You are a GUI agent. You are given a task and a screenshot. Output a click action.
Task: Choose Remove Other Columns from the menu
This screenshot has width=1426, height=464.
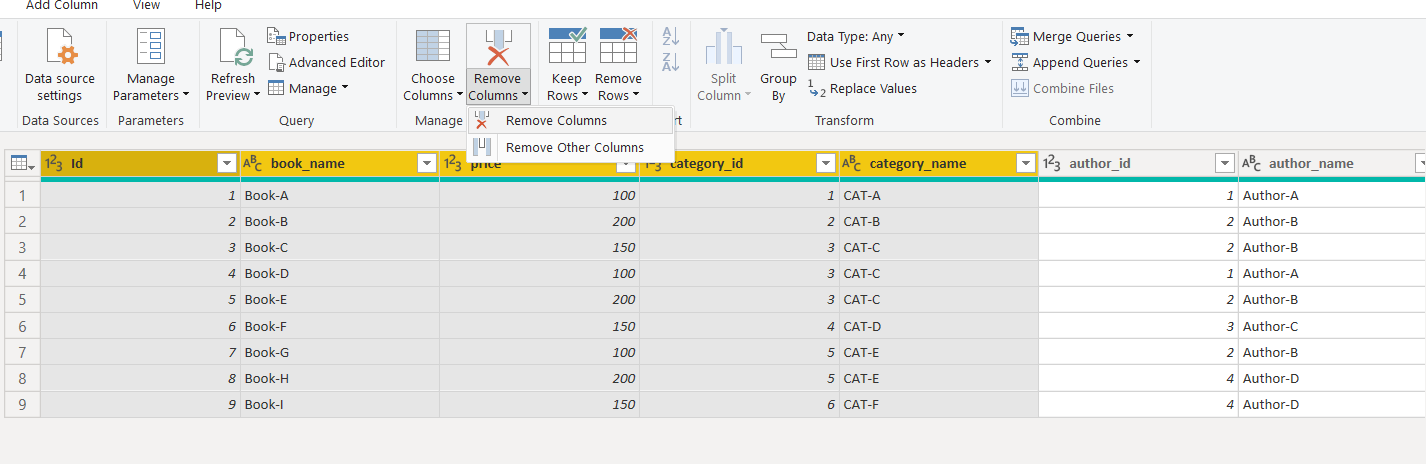[x=574, y=147]
